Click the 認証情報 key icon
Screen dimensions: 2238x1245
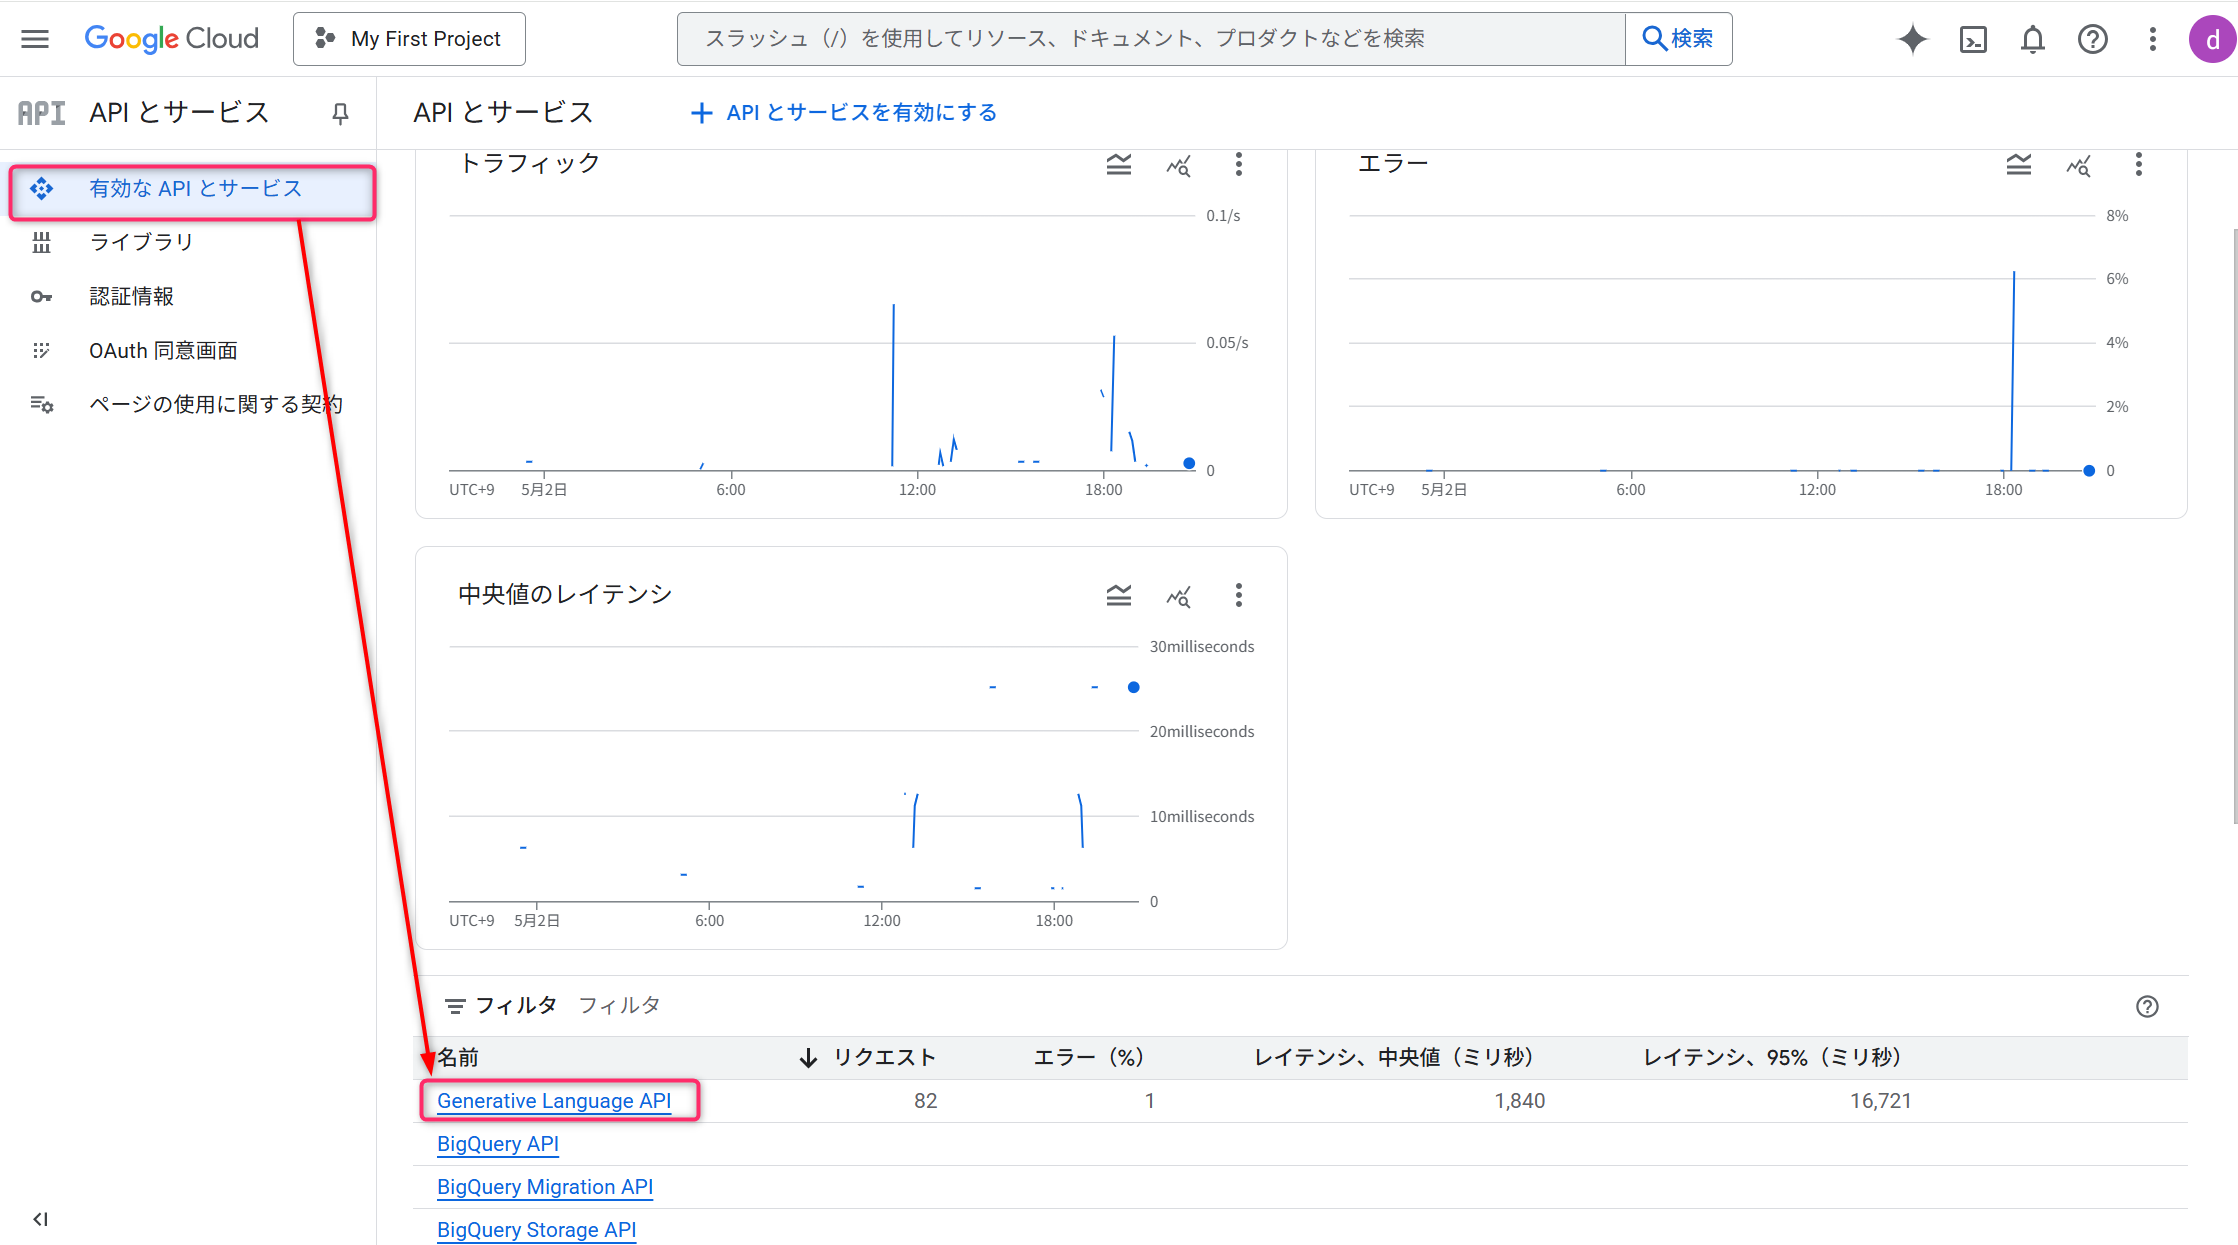[x=41, y=296]
